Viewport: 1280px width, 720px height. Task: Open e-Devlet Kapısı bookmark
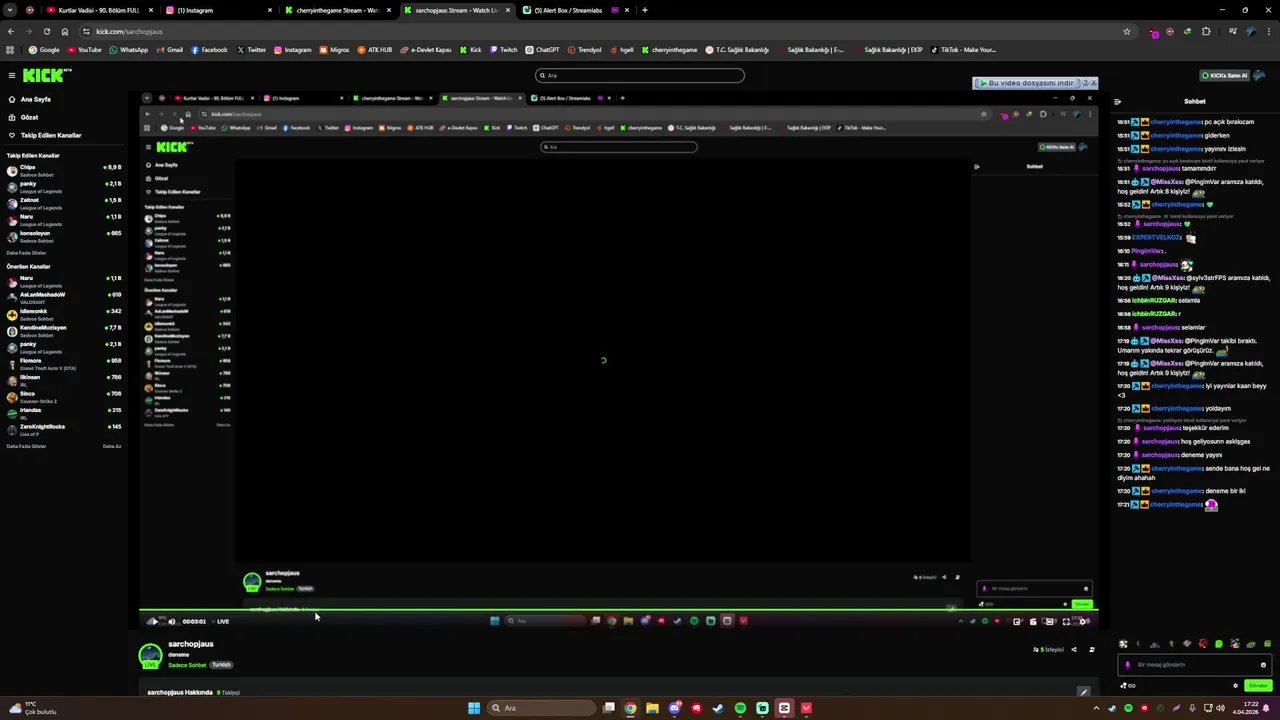point(425,50)
